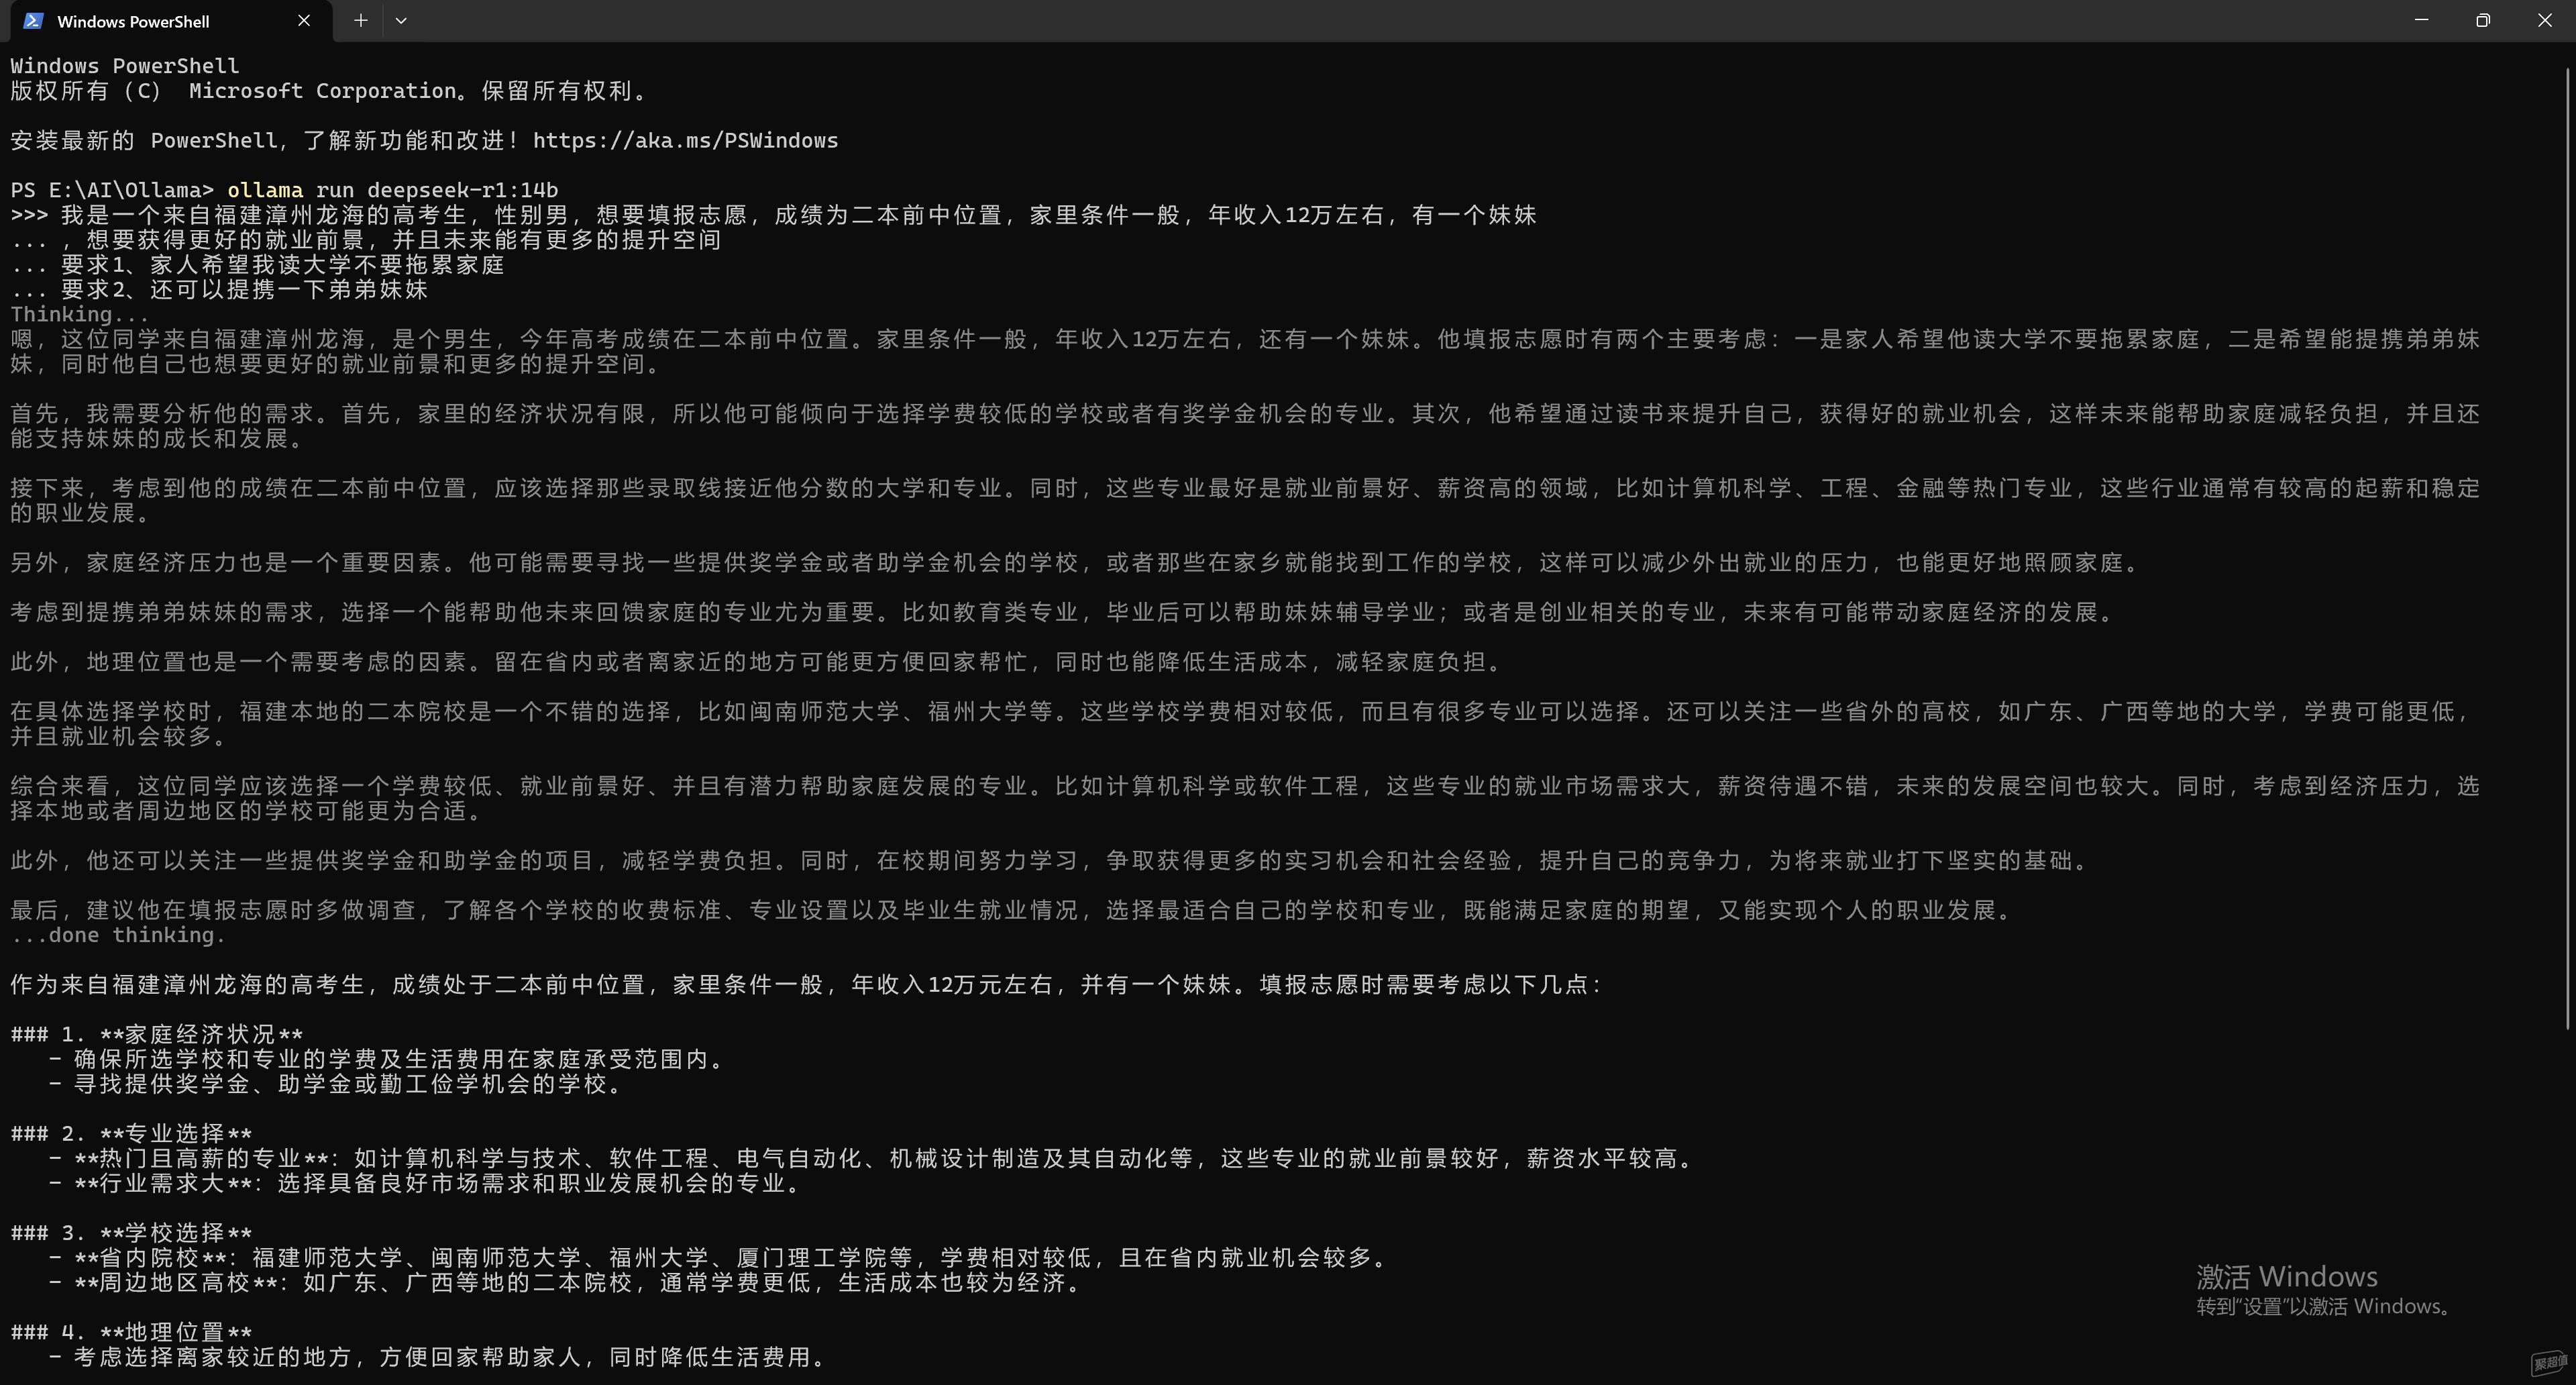Viewport: 2576px width, 1385px height.
Task: Click the paragraph starting with '此外，地理位置也是'
Action: [x=757, y=662]
